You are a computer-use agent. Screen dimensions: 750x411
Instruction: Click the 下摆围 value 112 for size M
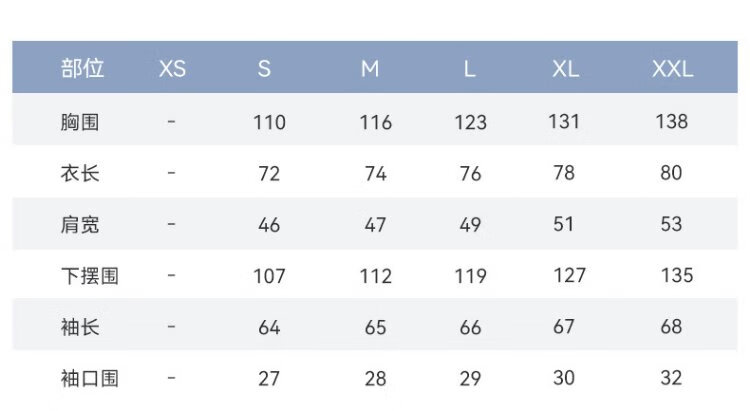(x=376, y=277)
